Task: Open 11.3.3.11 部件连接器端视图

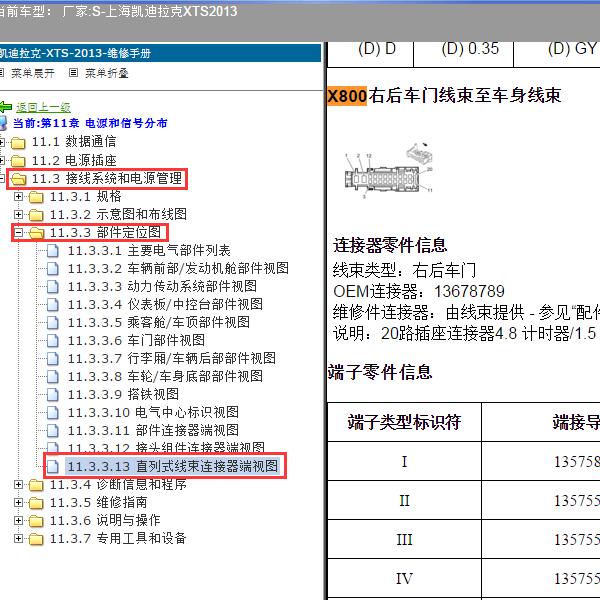Action: point(153,430)
